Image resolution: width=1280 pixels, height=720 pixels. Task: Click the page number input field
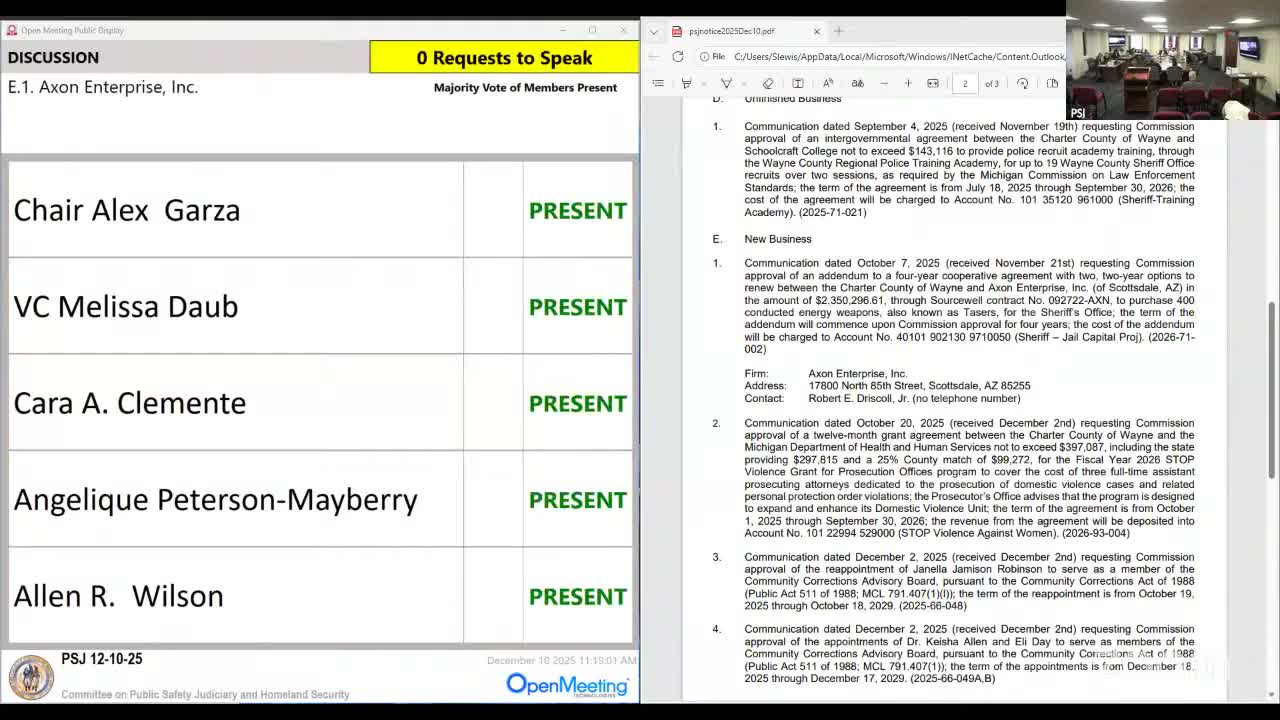[965, 83]
